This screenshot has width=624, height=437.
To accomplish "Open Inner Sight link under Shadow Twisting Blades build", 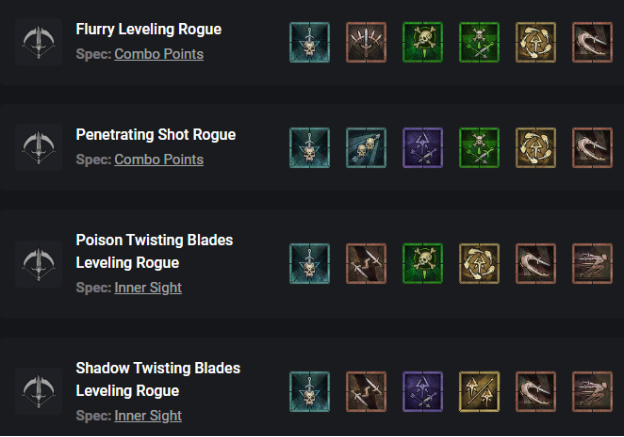I will tap(148, 416).
